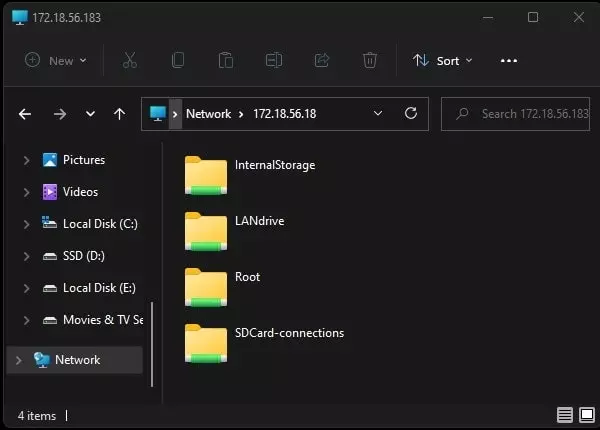This screenshot has height=430, width=600.
Task: Open the New item menu
Action: click(x=56, y=60)
